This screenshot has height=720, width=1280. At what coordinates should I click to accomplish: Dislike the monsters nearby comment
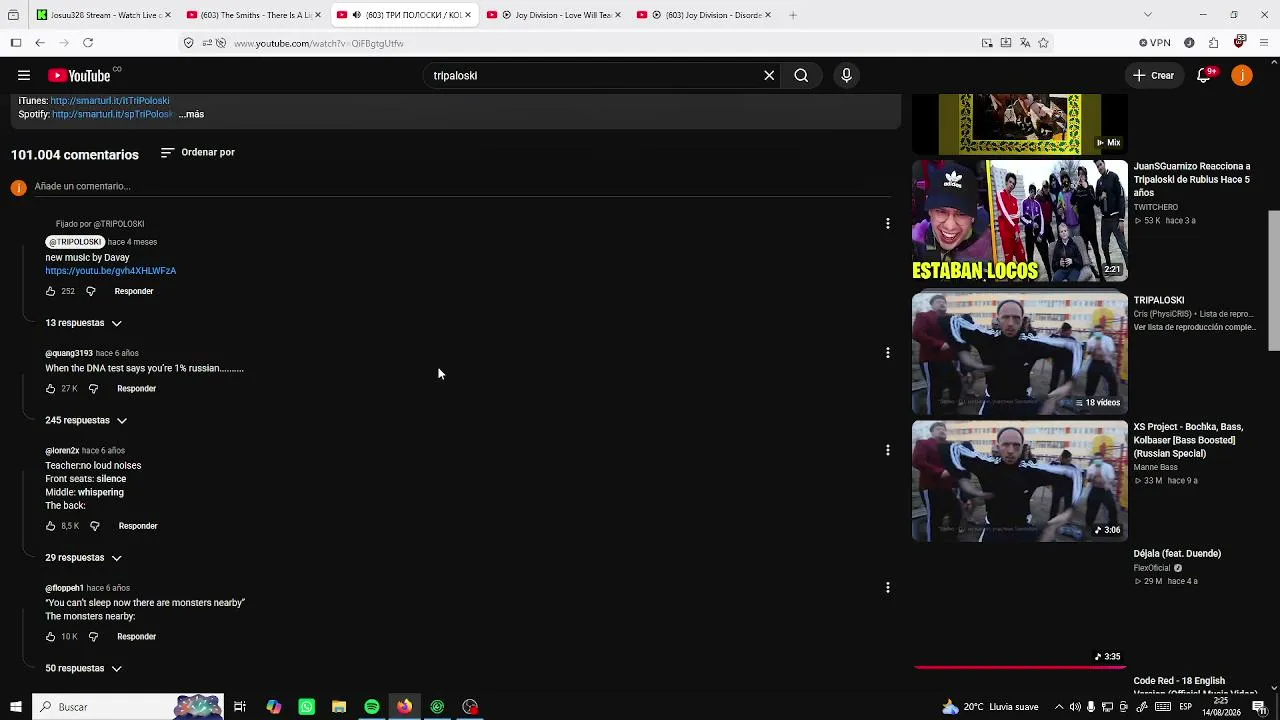[93, 636]
